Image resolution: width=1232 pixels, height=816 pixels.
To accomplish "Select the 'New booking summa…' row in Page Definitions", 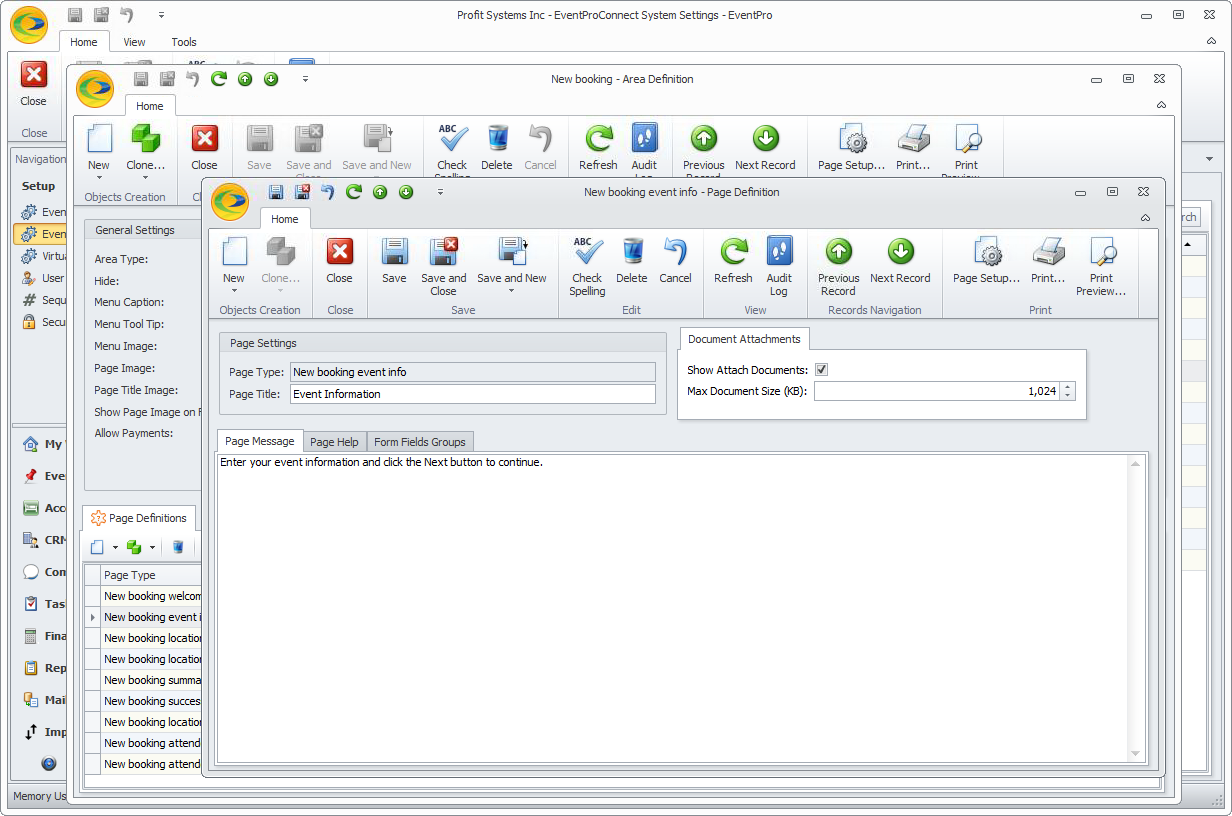I will point(152,680).
